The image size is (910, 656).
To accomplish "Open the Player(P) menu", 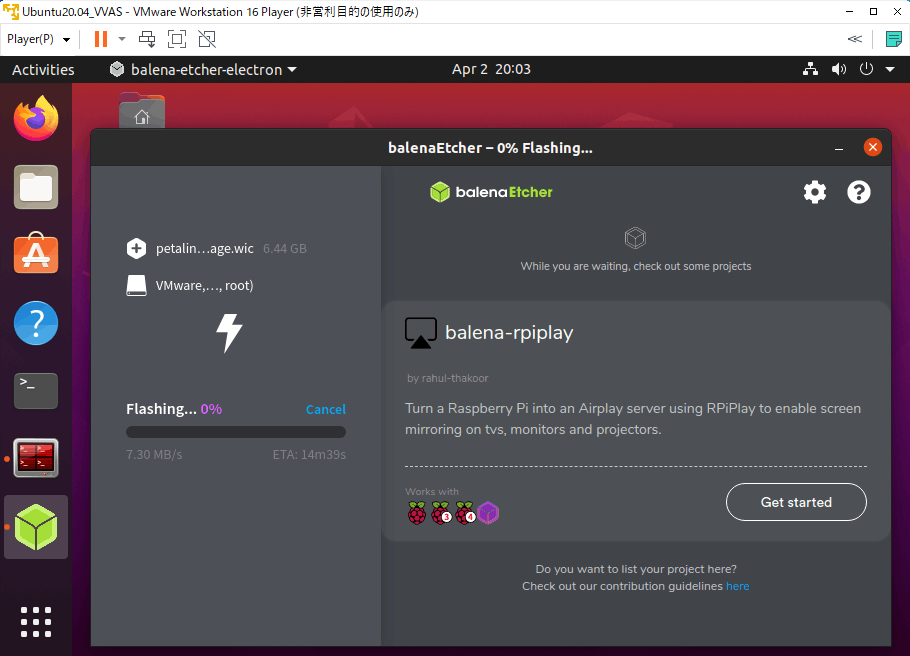I will pyautogui.click(x=39, y=39).
